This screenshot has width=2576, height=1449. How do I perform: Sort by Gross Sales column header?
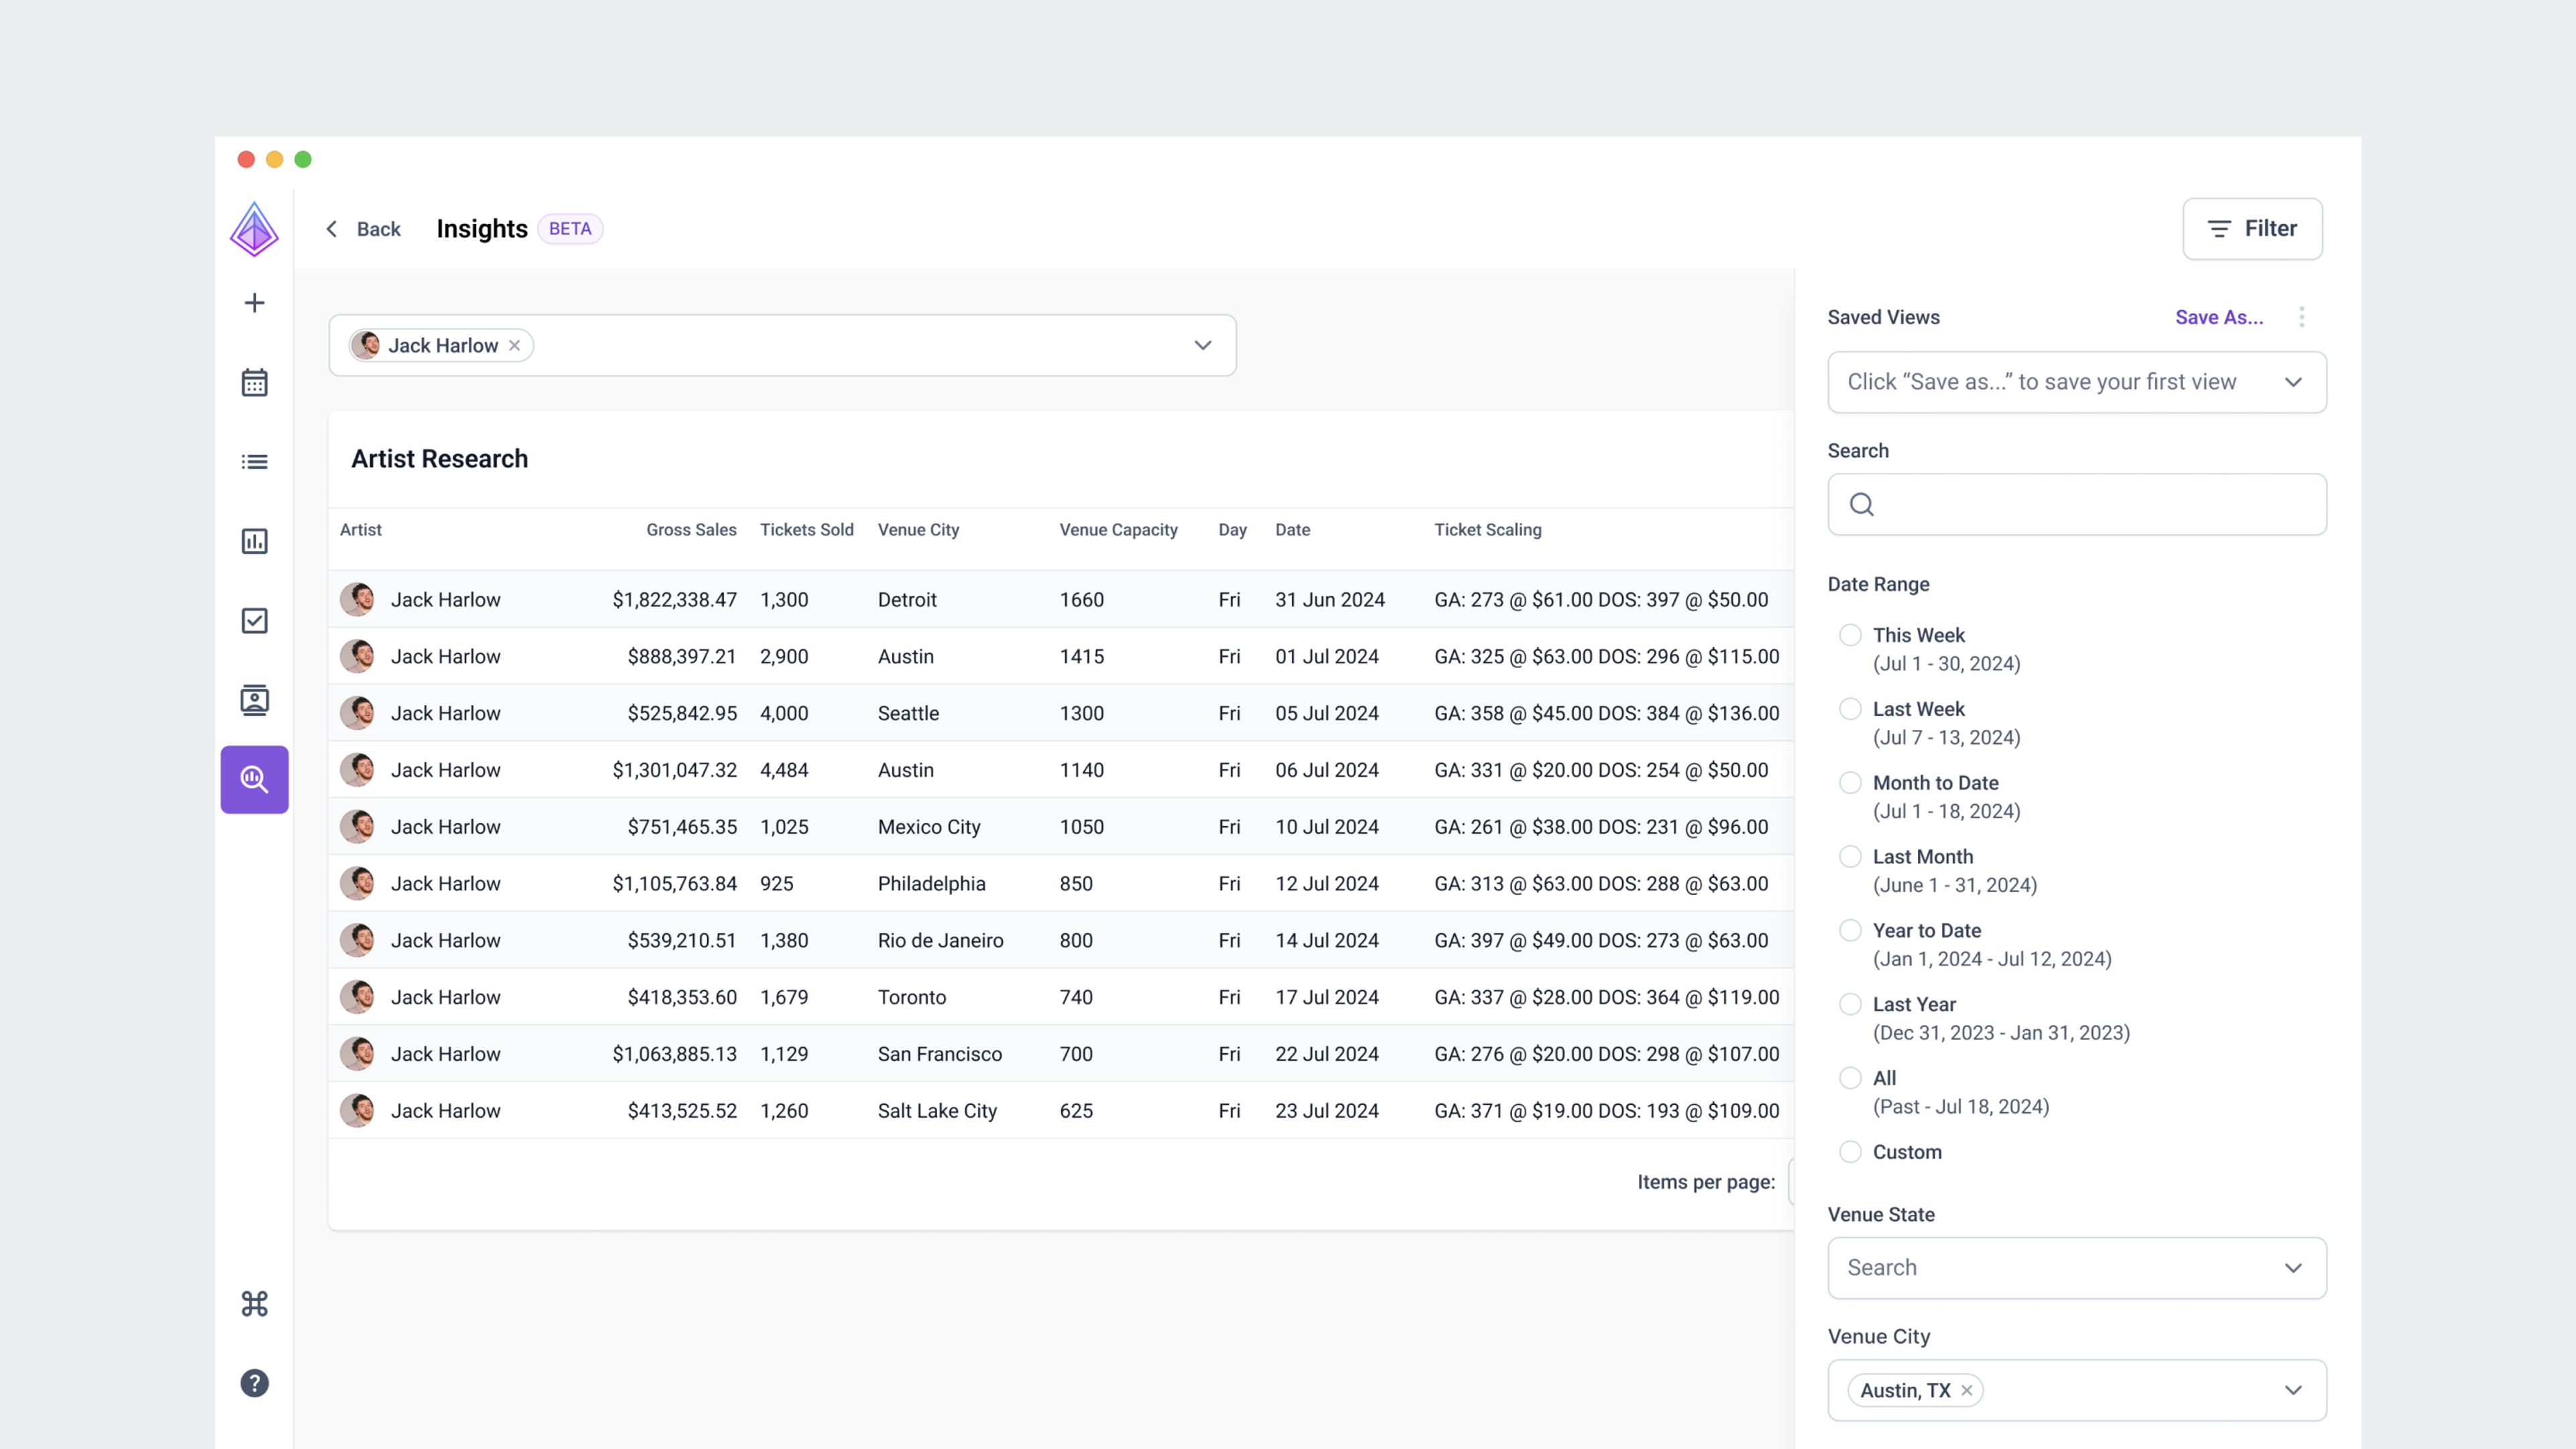click(691, 530)
